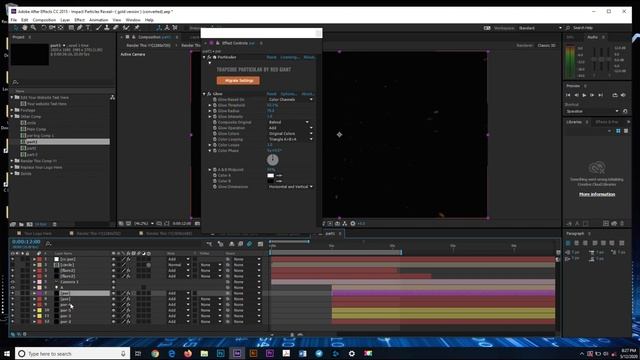Open Photoshop from the taskbar
The width and height of the screenshot is (640, 360).
[220, 353]
